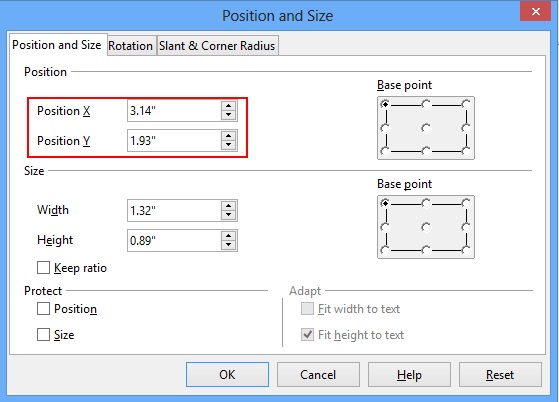The width and height of the screenshot is (559, 402).
Task: Select bottom-left base point for Size
Action: pyautogui.click(x=385, y=251)
